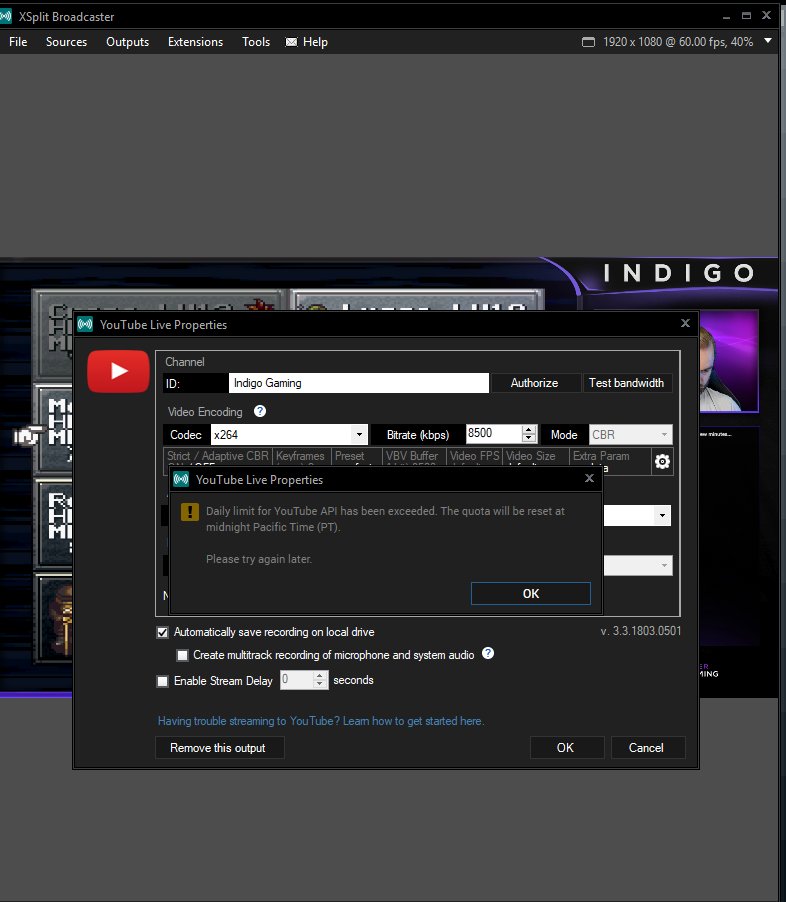786x902 pixels.
Task: Click error dialog title bar XSplit icon
Action: pyautogui.click(x=181, y=479)
